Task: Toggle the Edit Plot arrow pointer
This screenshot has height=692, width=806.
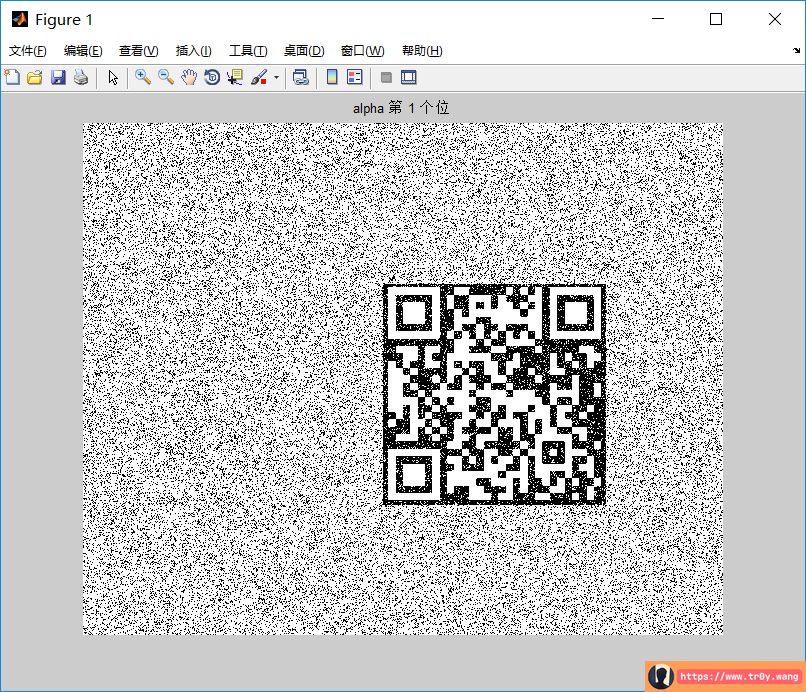Action: point(112,77)
